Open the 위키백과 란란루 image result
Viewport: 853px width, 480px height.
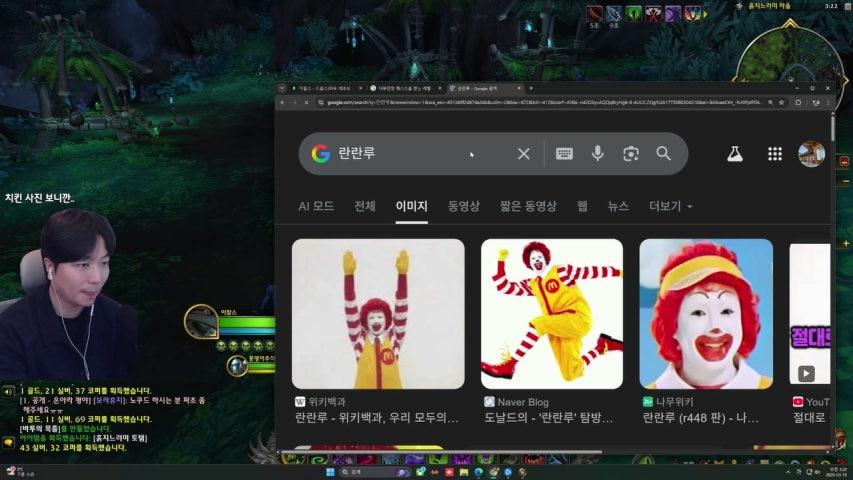(378, 313)
